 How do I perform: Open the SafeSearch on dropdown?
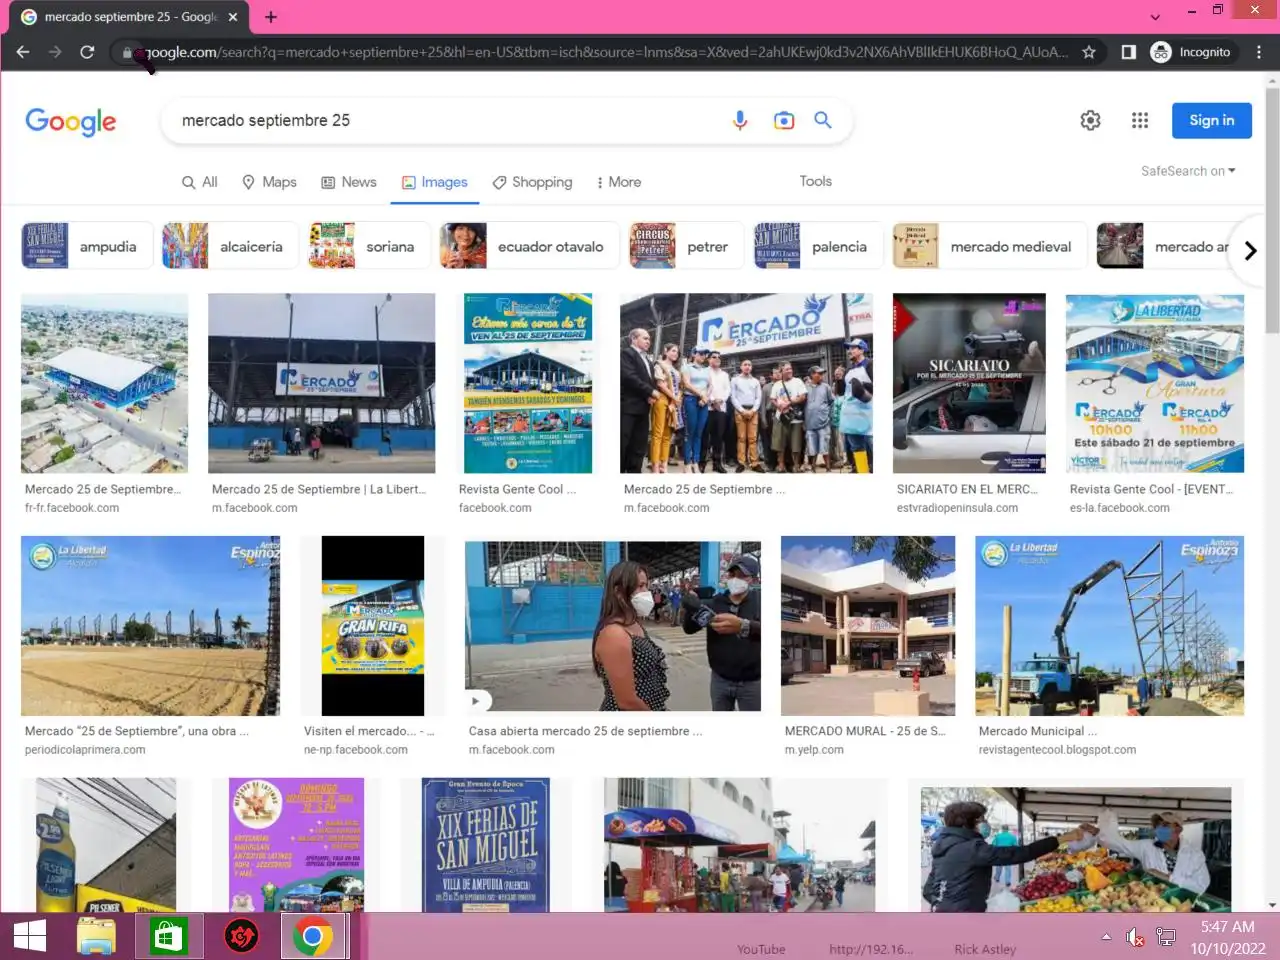[1188, 171]
